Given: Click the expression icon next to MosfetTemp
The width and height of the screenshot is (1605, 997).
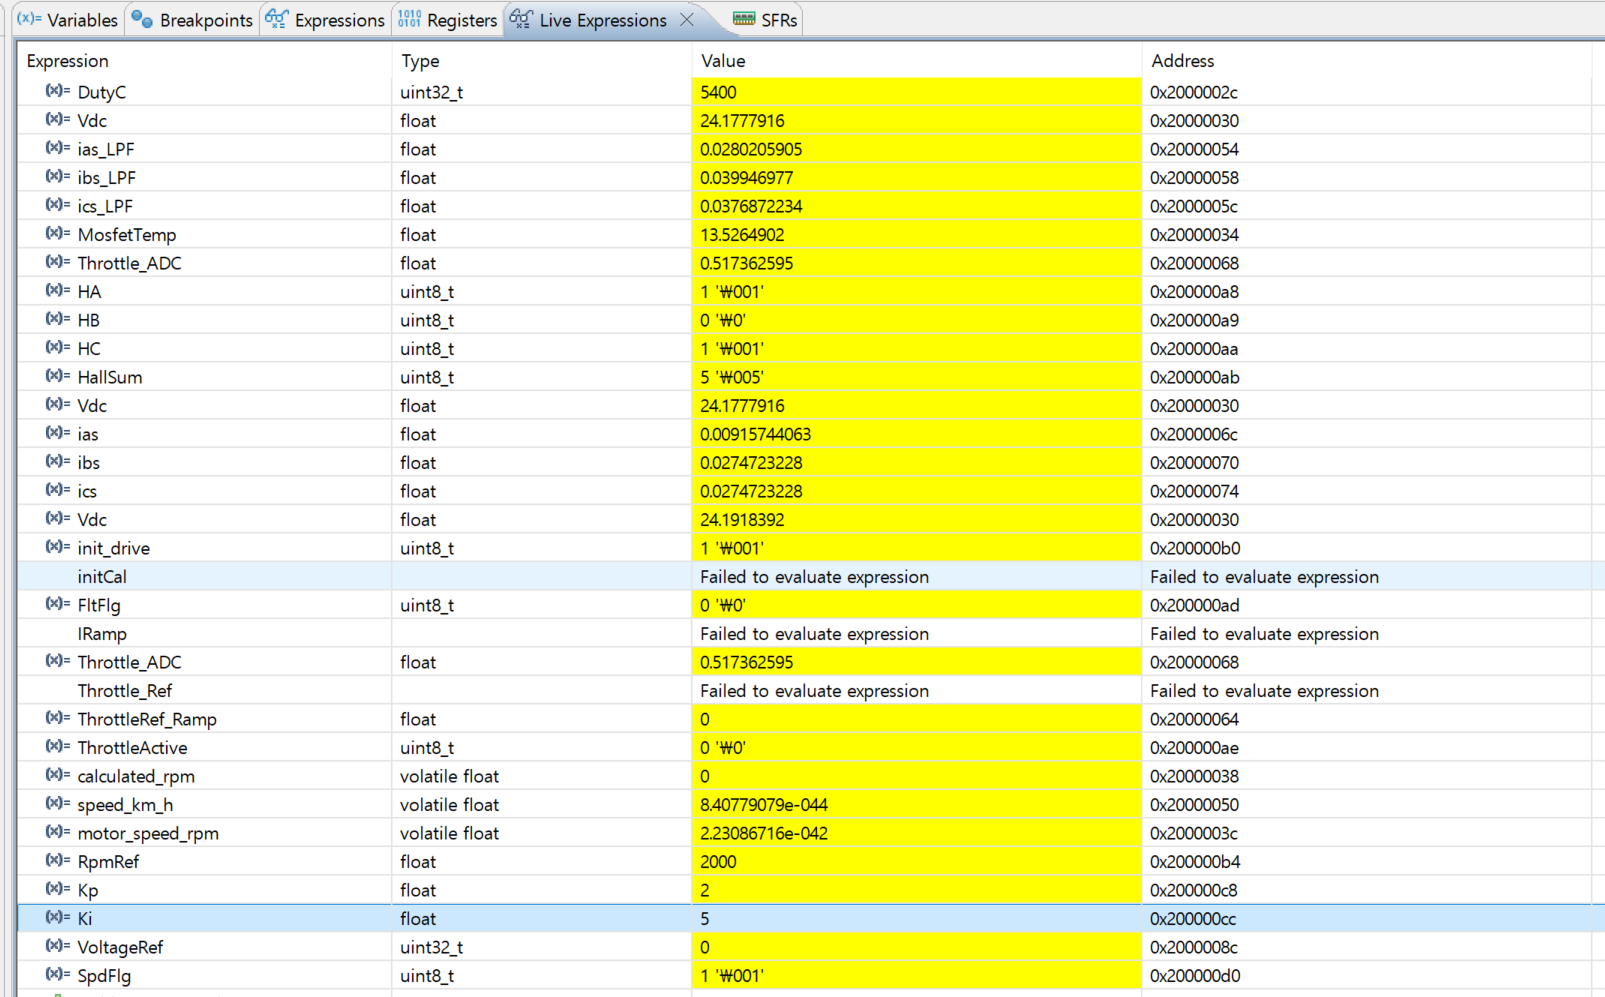Looking at the screenshot, I should tap(54, 234).
